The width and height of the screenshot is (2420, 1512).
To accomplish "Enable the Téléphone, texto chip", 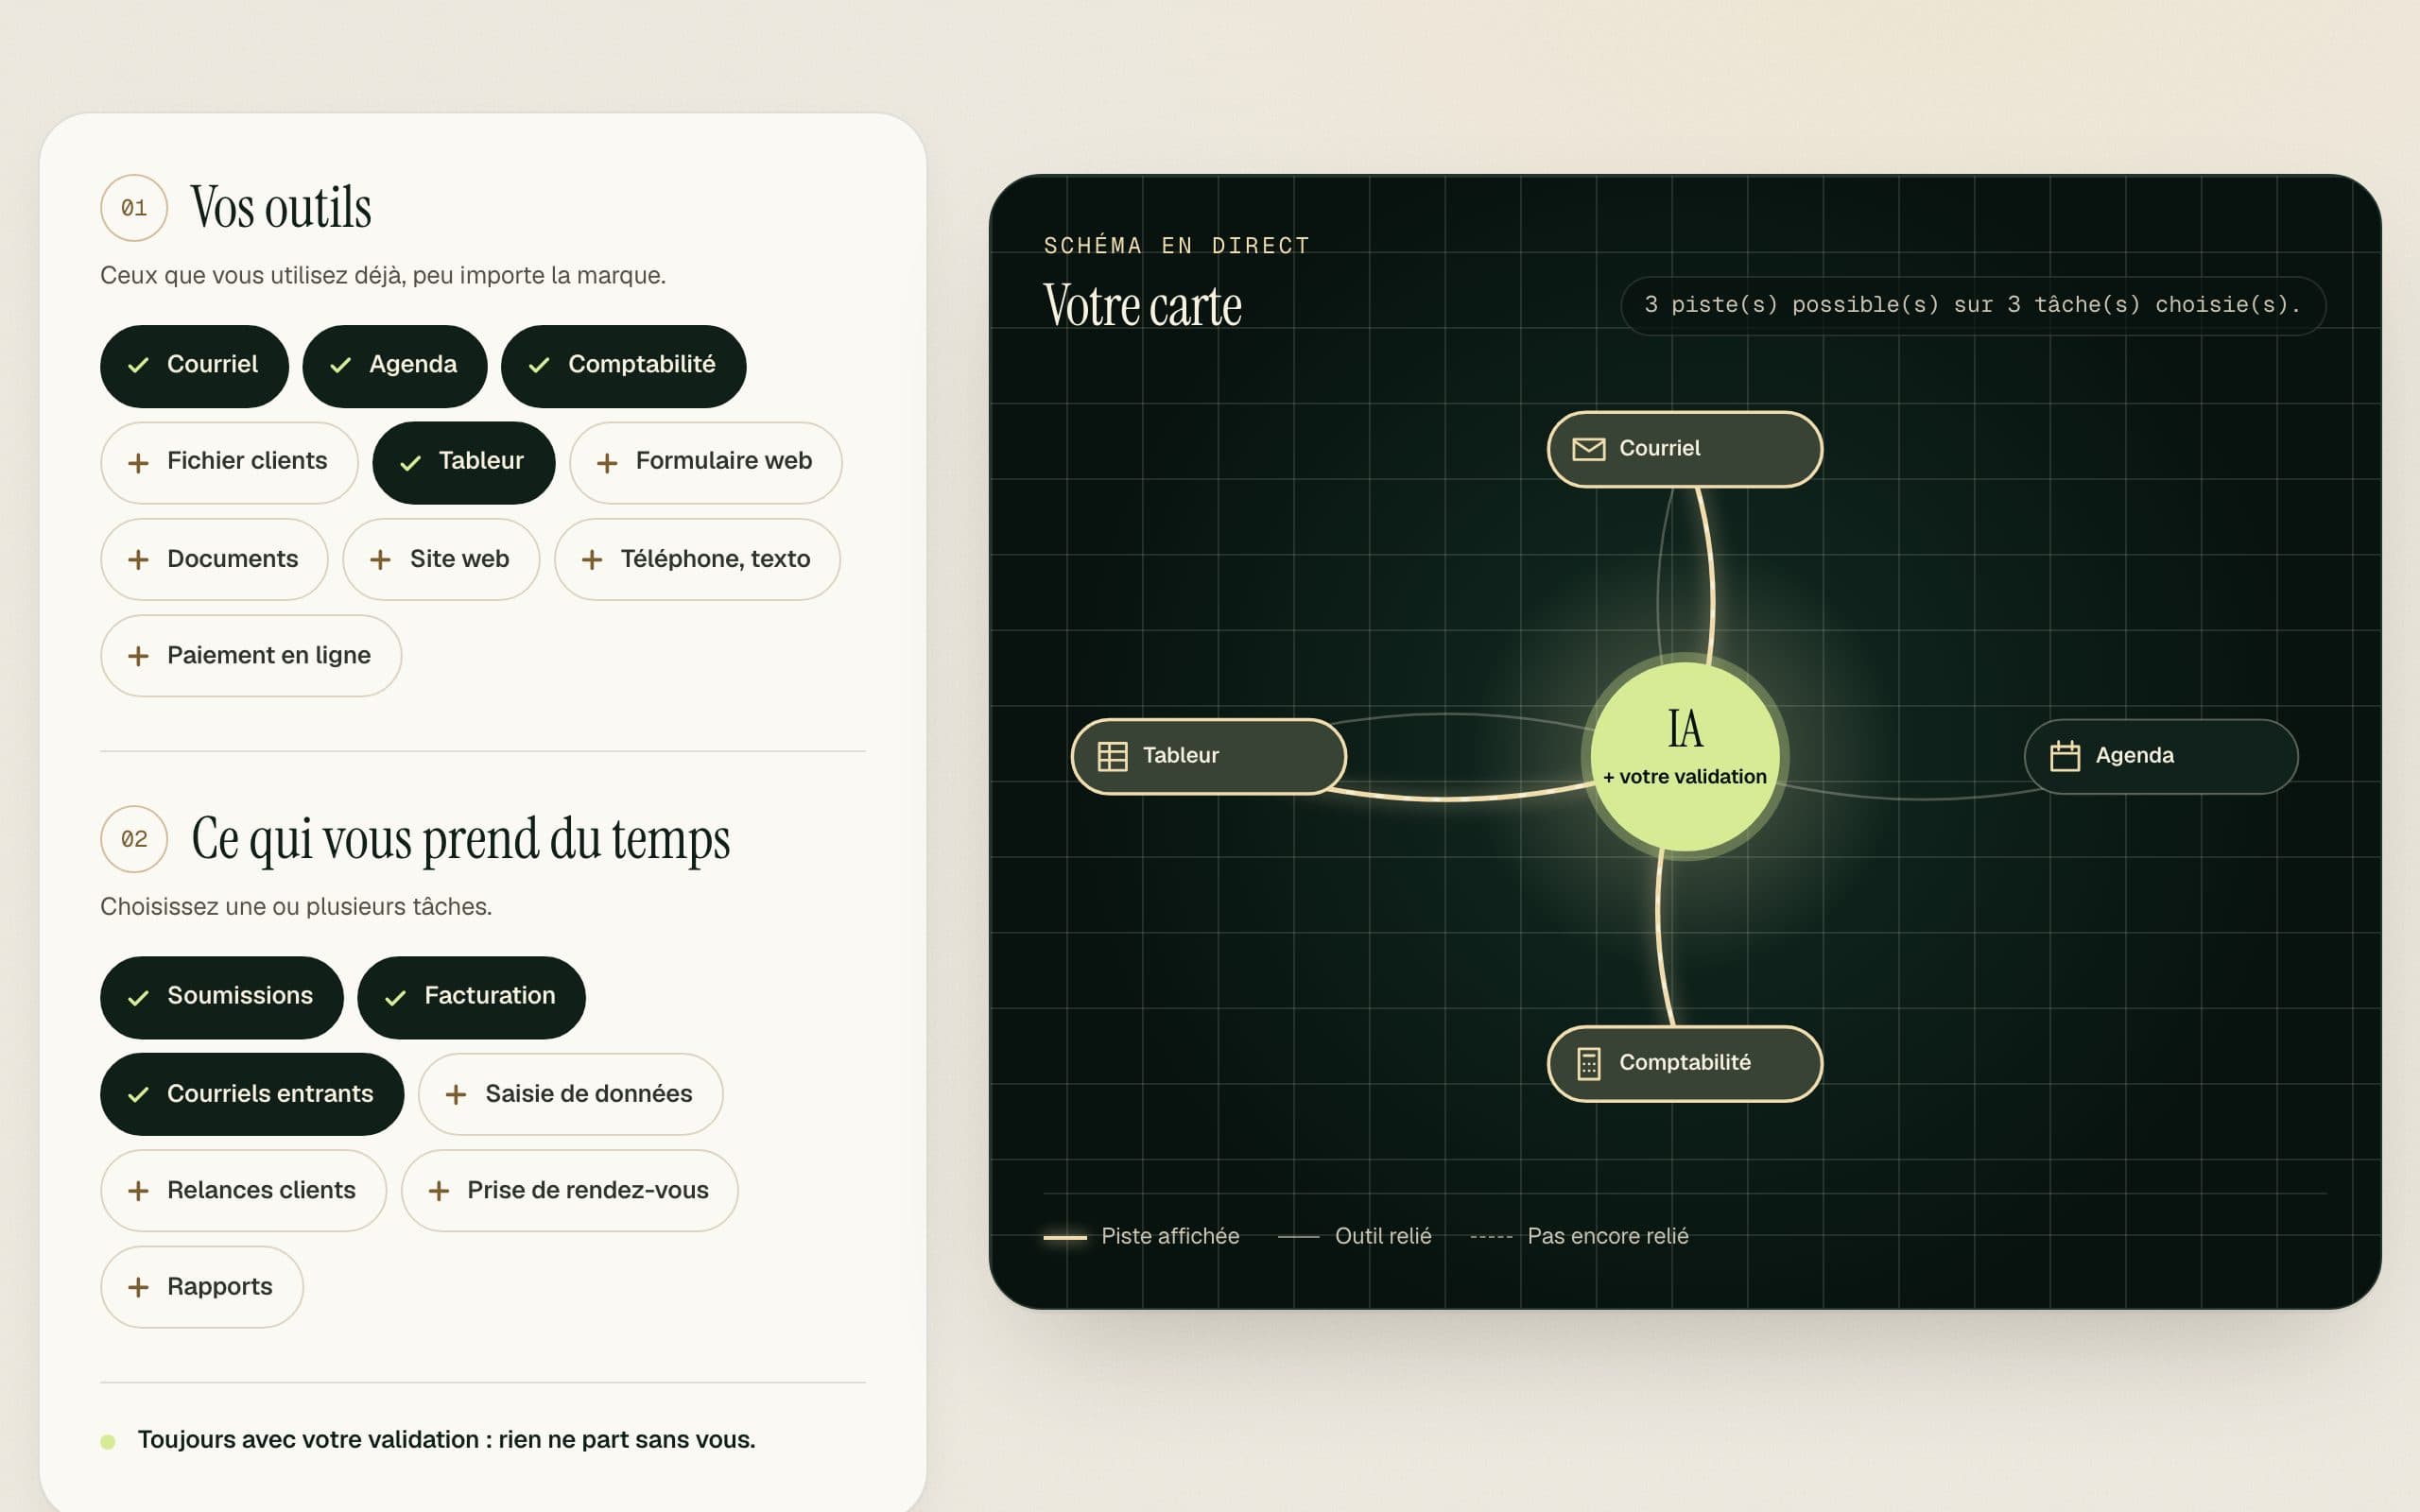I will point(697,559).
